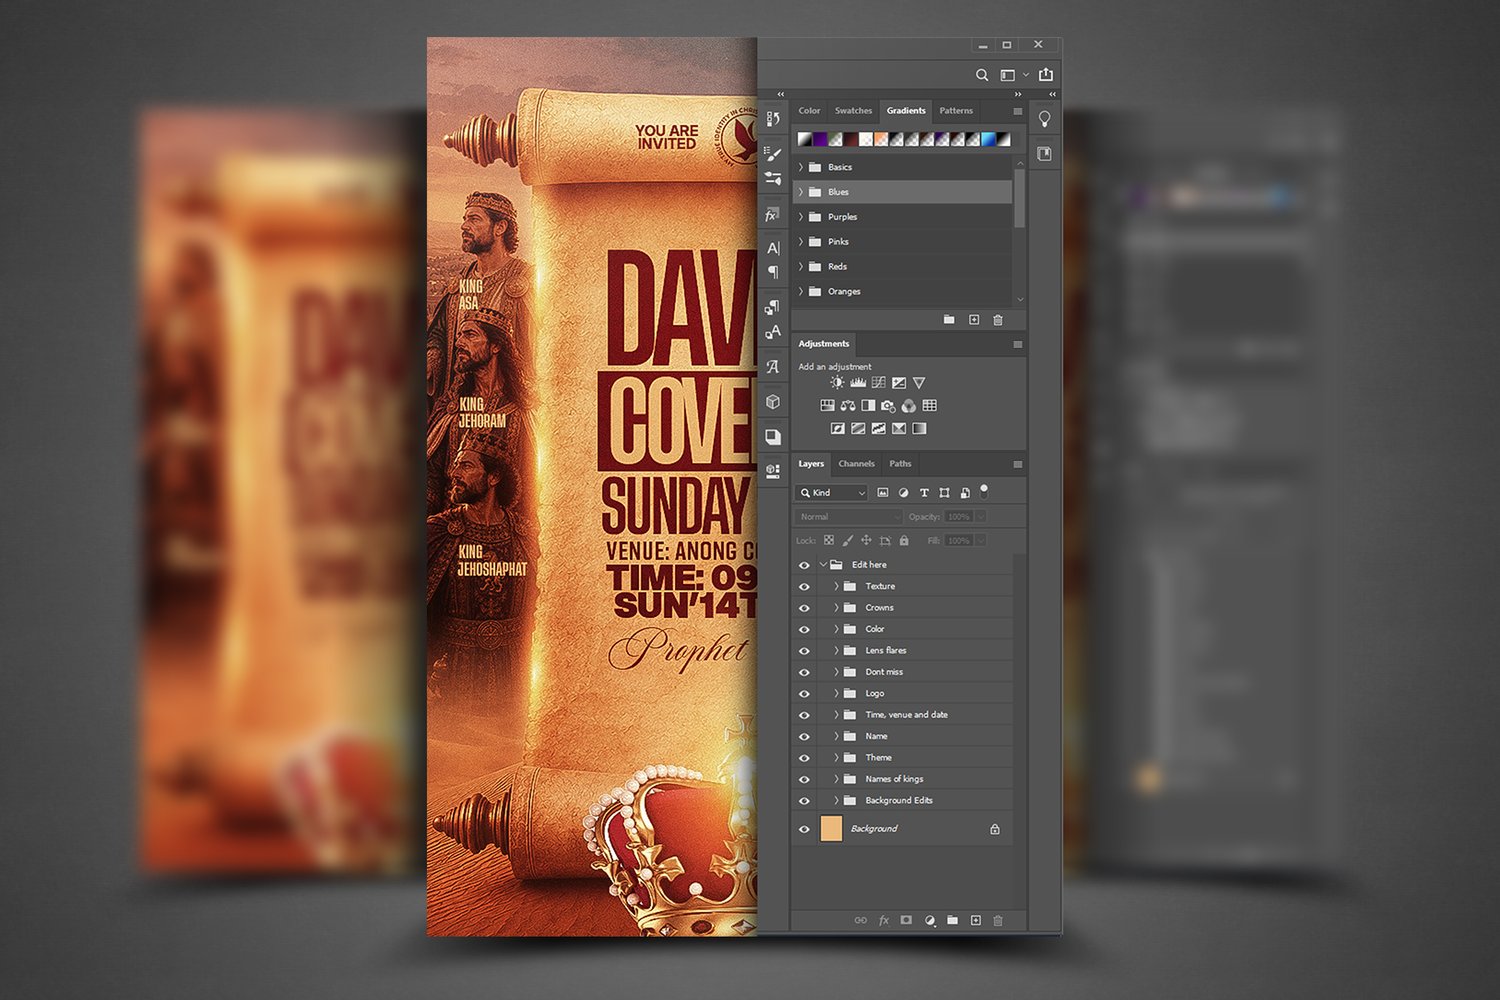Hide the Logo group eye
Image resolution: width=1500 pixels, height=1000 pixels.
click(804, 694)
